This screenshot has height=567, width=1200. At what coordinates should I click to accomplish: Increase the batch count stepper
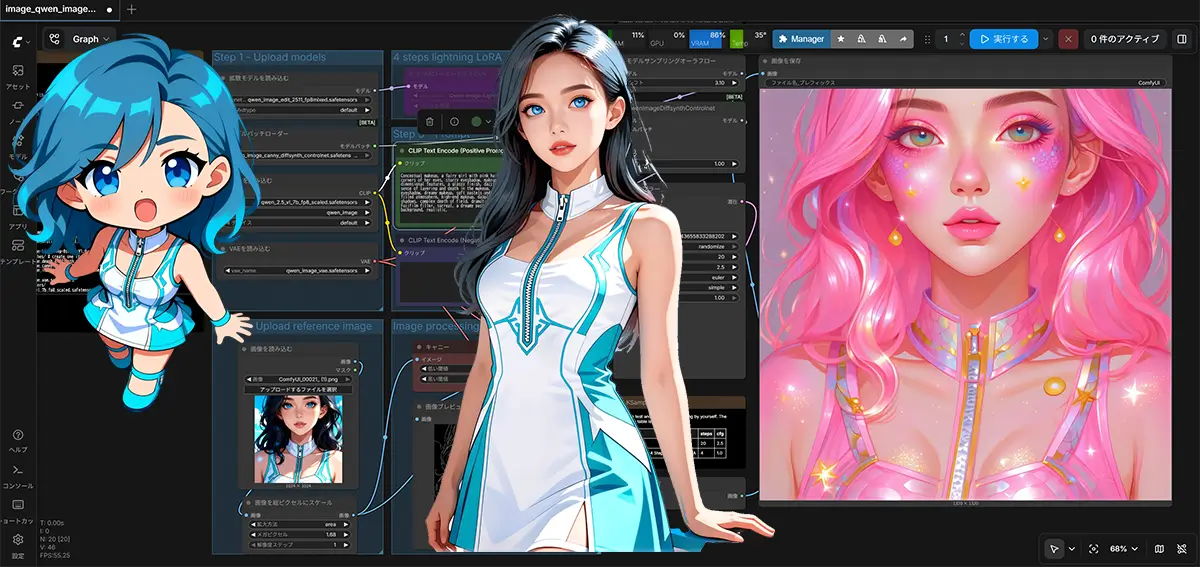[x=962, y=35]
